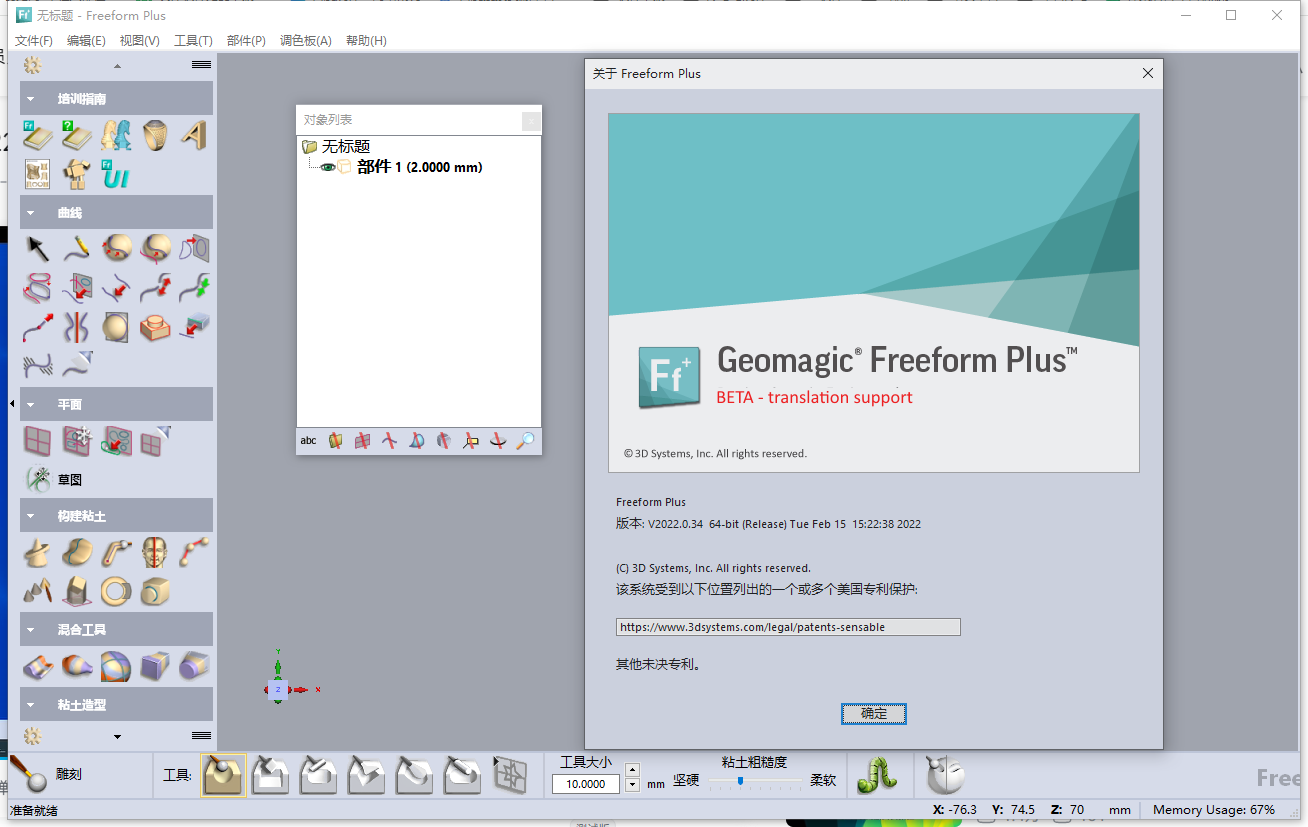1308x827 pixels.
Task: Collapse the 平面 section
Action: pyautogui.click(x=31, y=405)
